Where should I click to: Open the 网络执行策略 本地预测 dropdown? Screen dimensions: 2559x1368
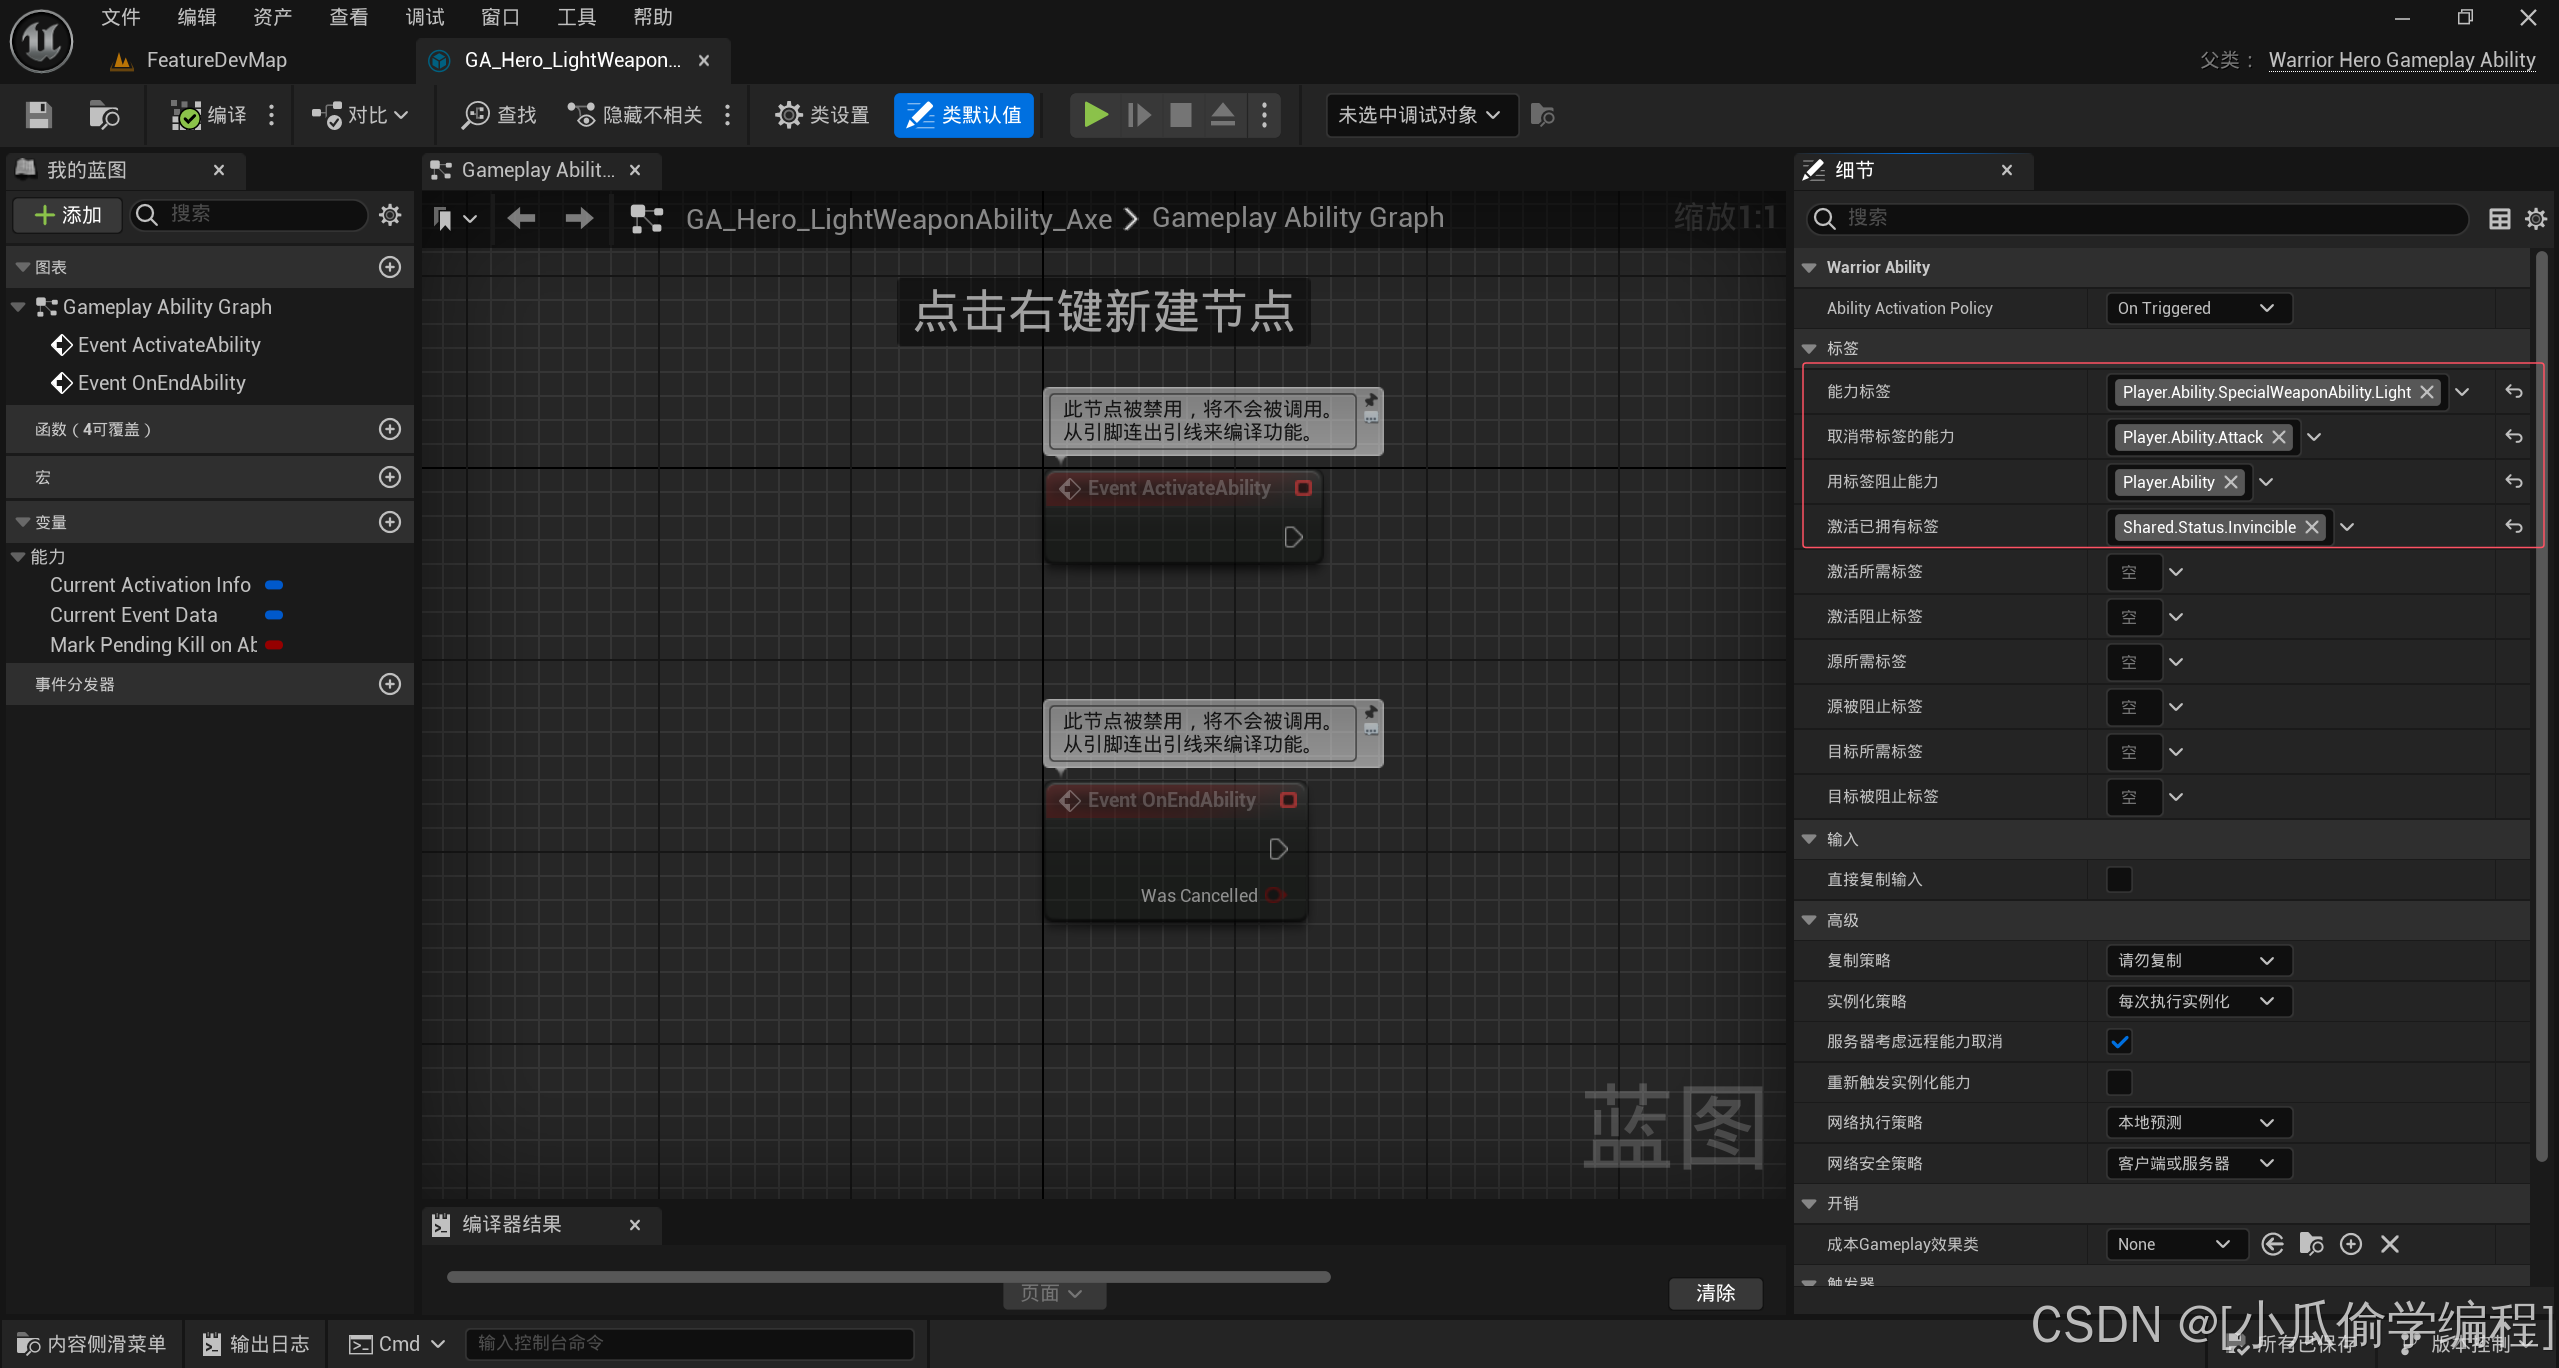point(2198,1122)
